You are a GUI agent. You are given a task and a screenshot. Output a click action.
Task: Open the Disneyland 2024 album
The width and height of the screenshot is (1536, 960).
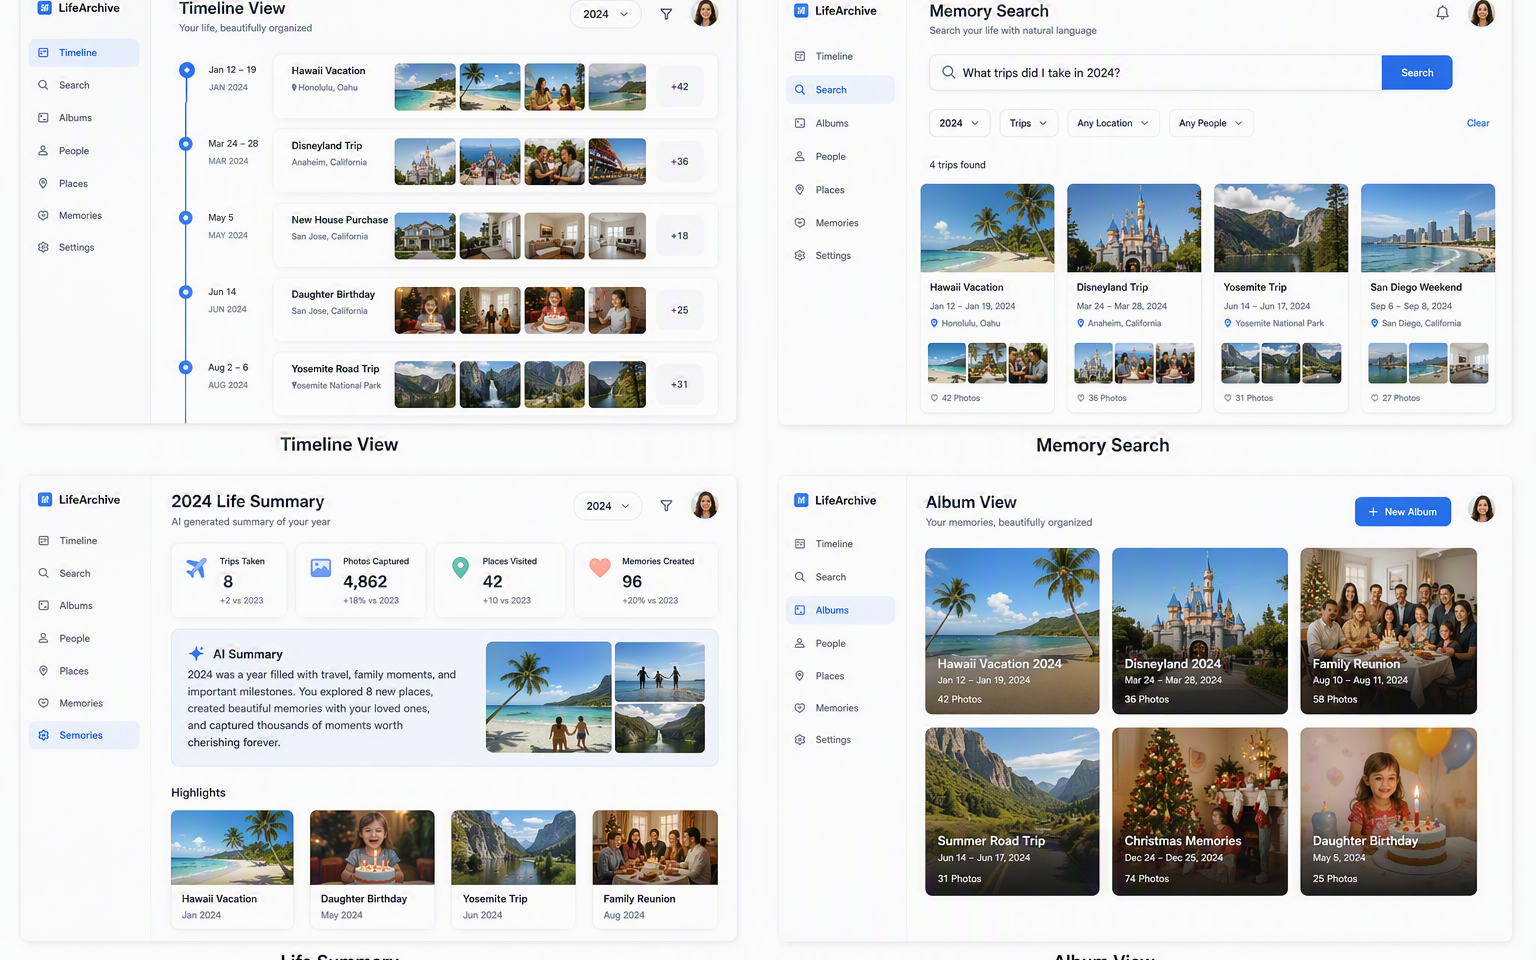pos(1200,631)
